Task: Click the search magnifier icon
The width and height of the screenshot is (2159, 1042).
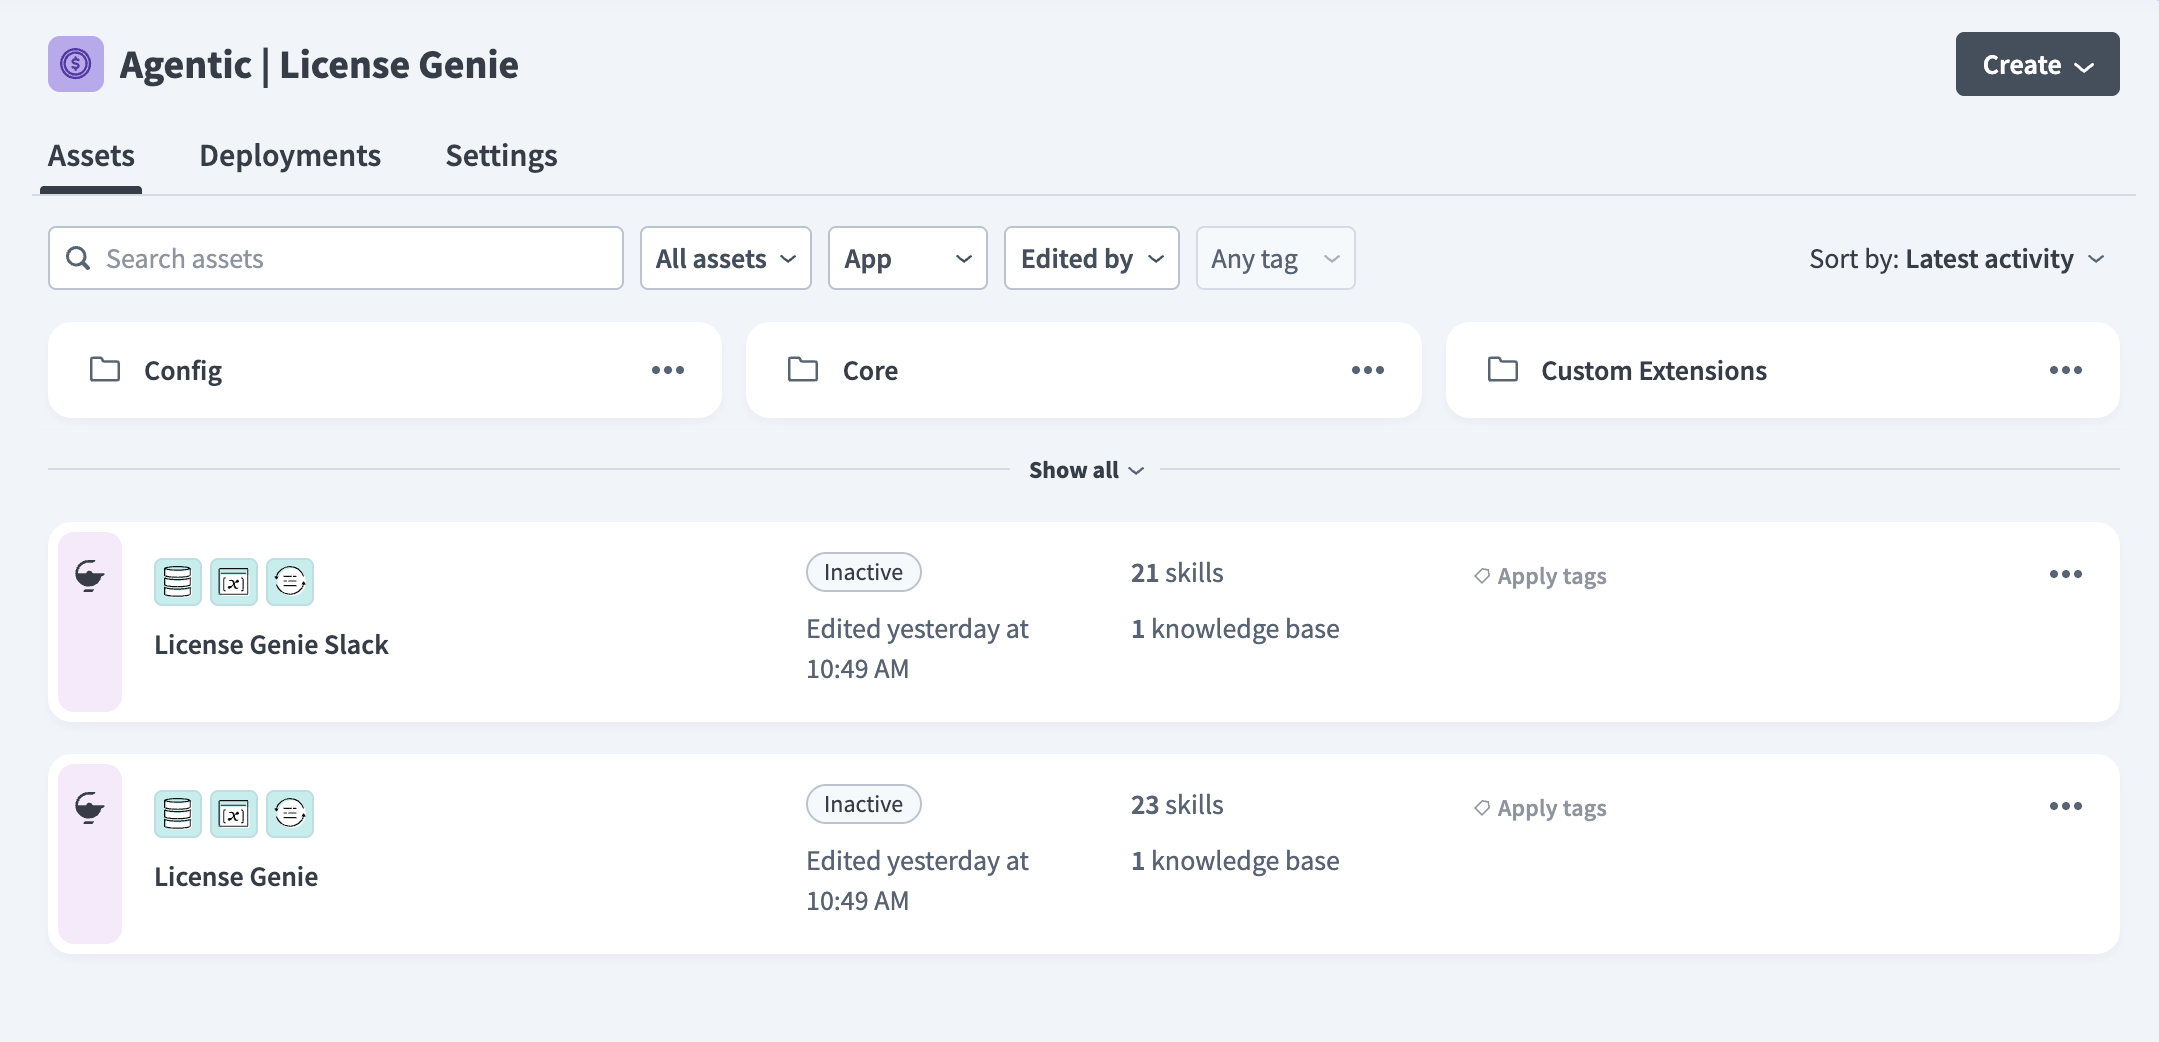Action: 78,258
